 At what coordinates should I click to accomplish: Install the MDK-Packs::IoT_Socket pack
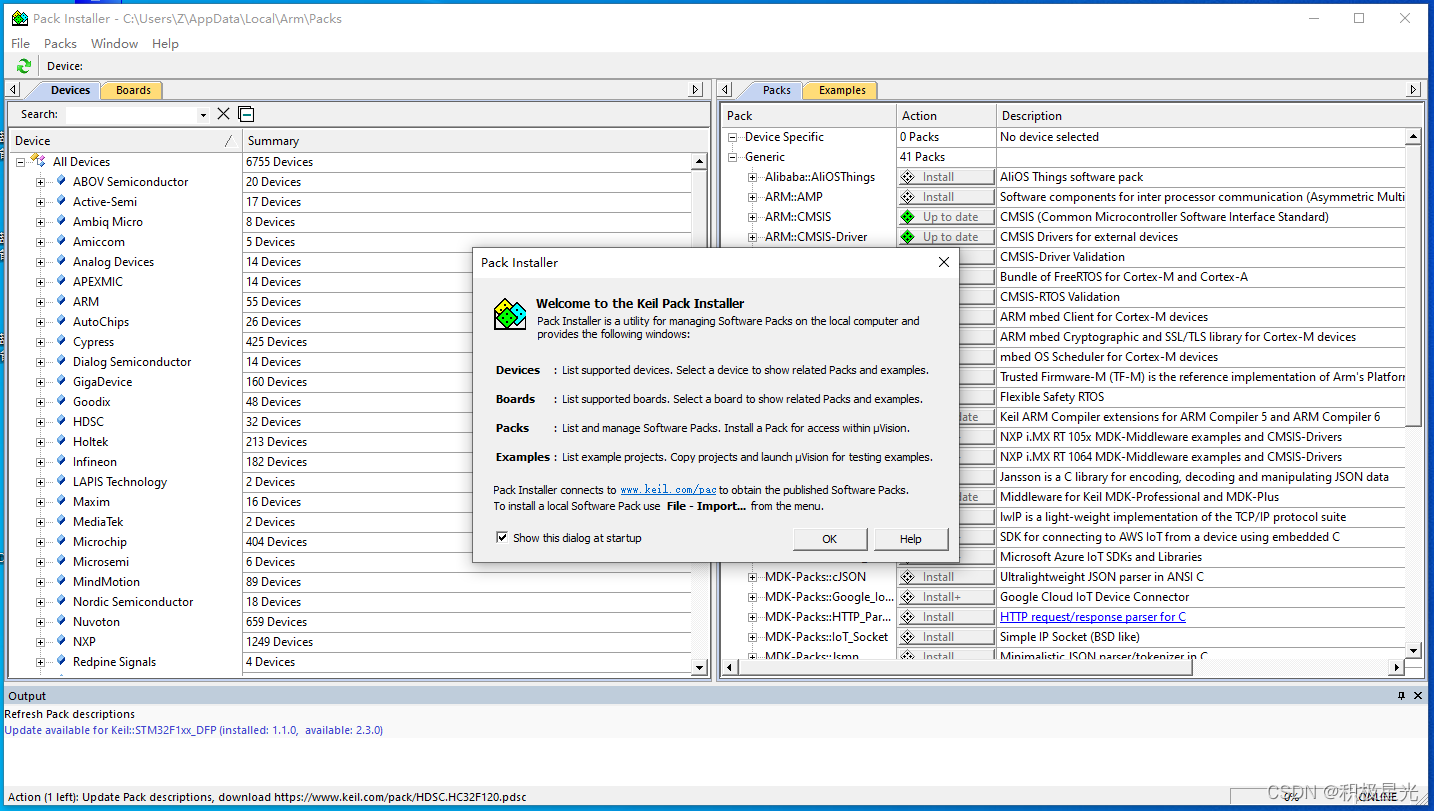946,637
